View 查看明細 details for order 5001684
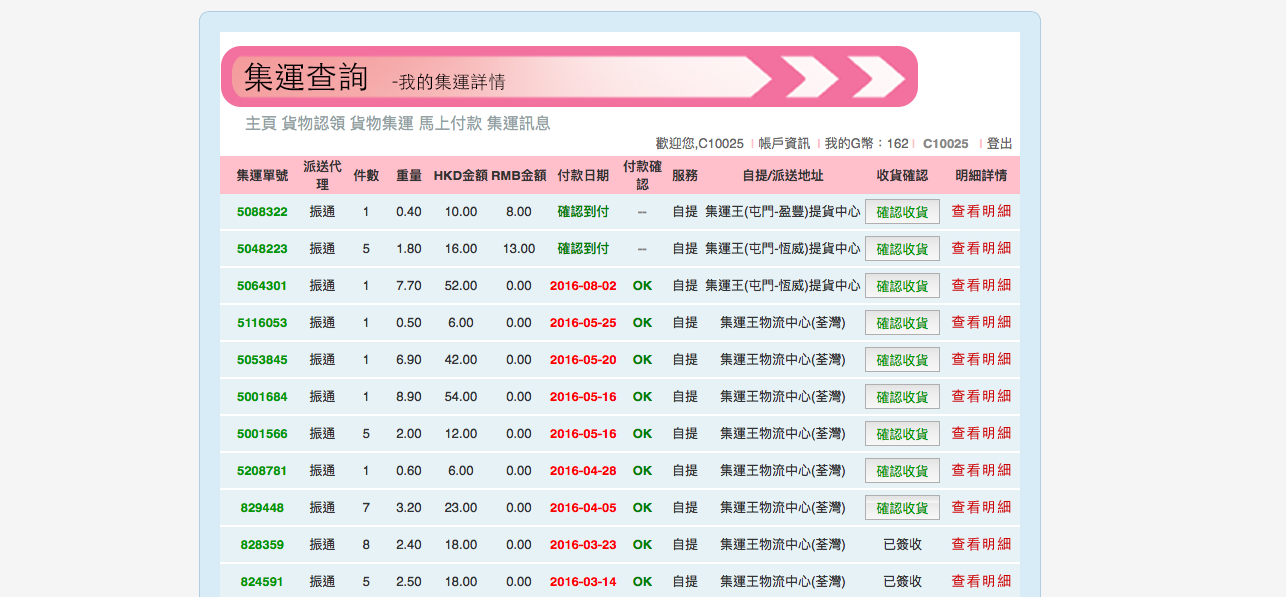Viewport: 1286px width, 597px height. pyautogui.click(x=981, y=396)
